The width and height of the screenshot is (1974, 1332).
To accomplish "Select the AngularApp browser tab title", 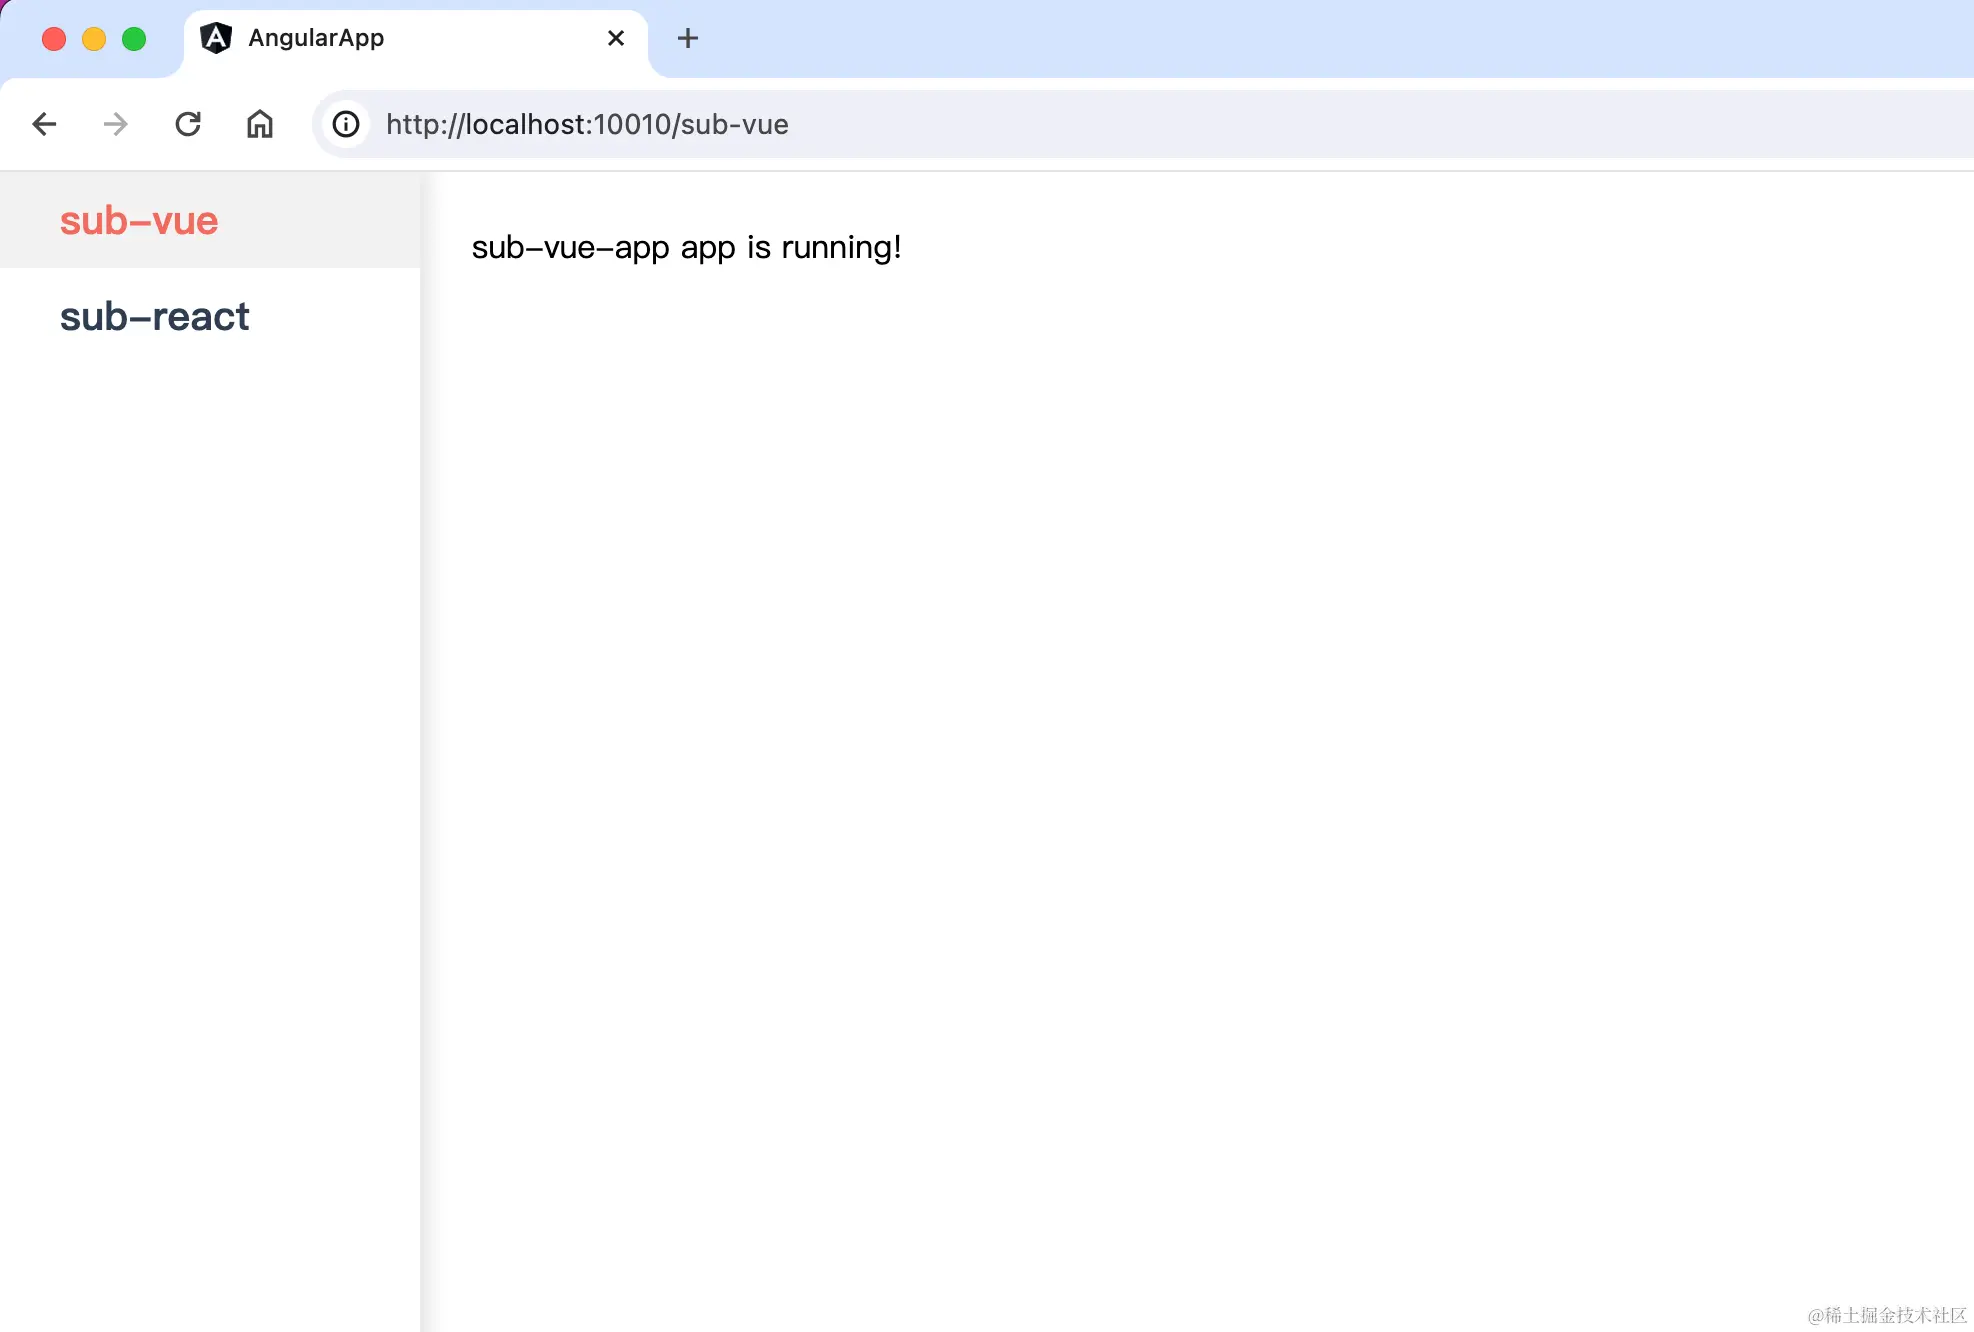I will [x=316, y=38].
